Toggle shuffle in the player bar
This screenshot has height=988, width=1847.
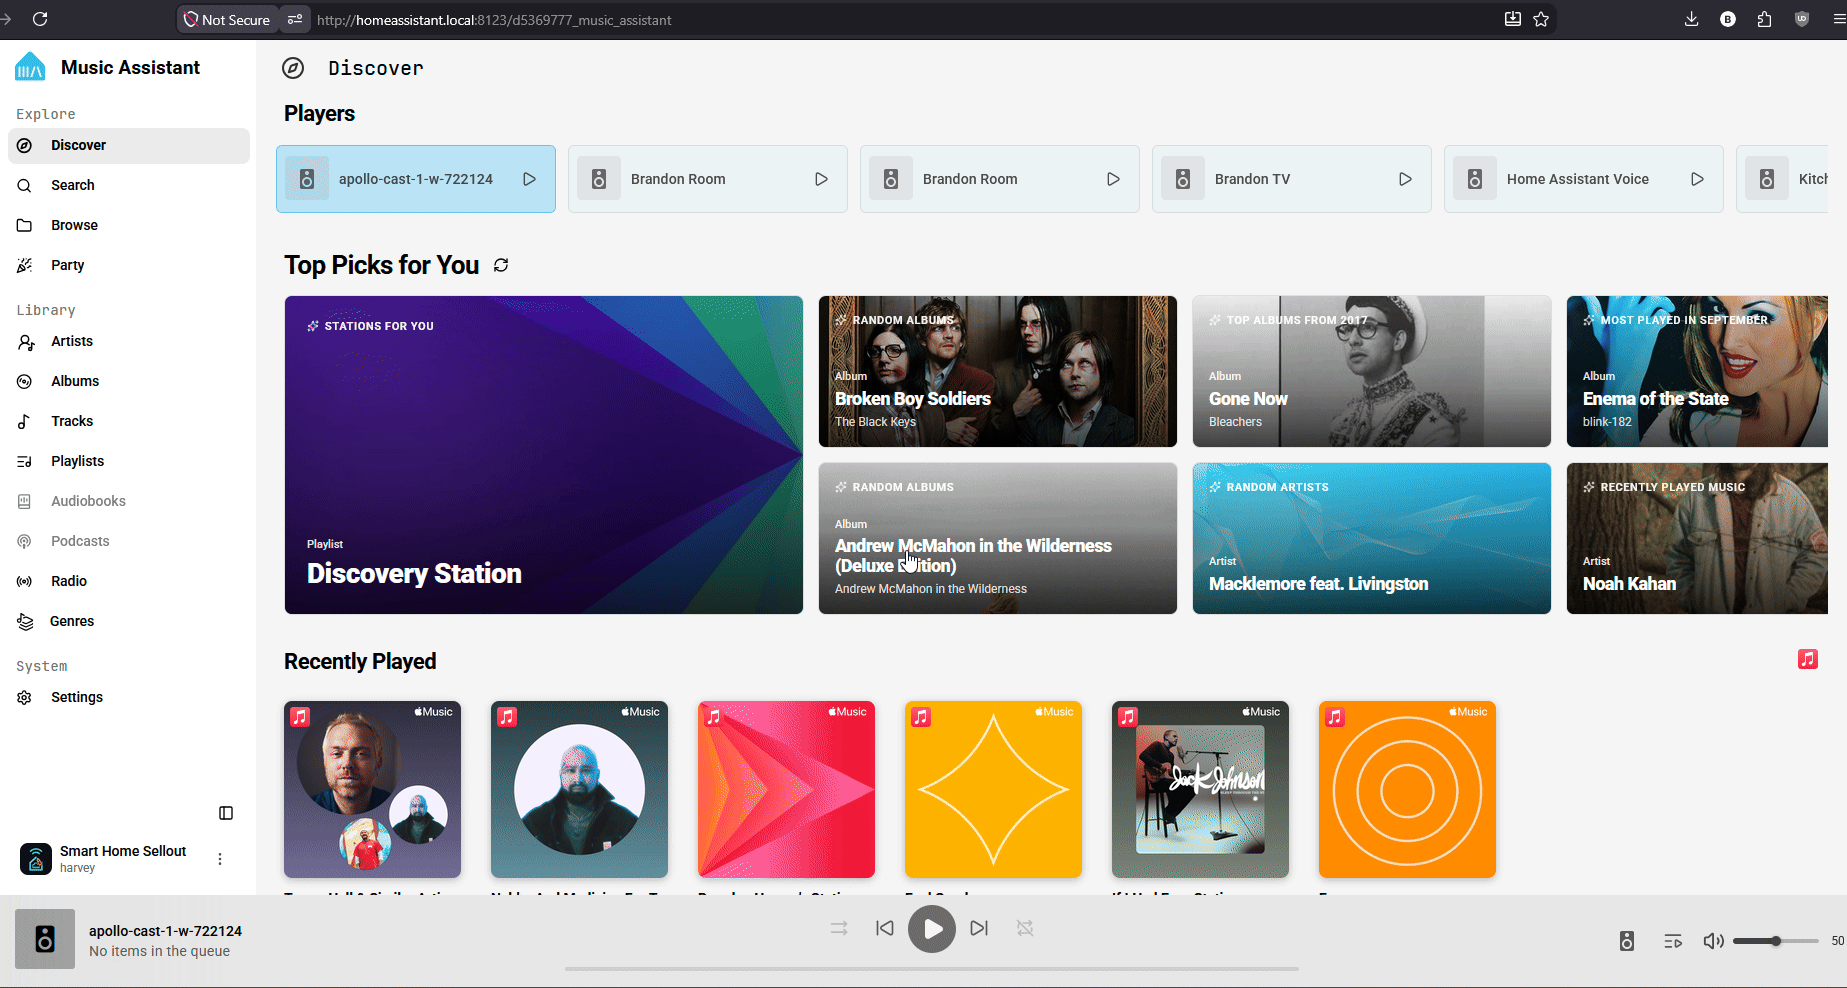[839, 928]
